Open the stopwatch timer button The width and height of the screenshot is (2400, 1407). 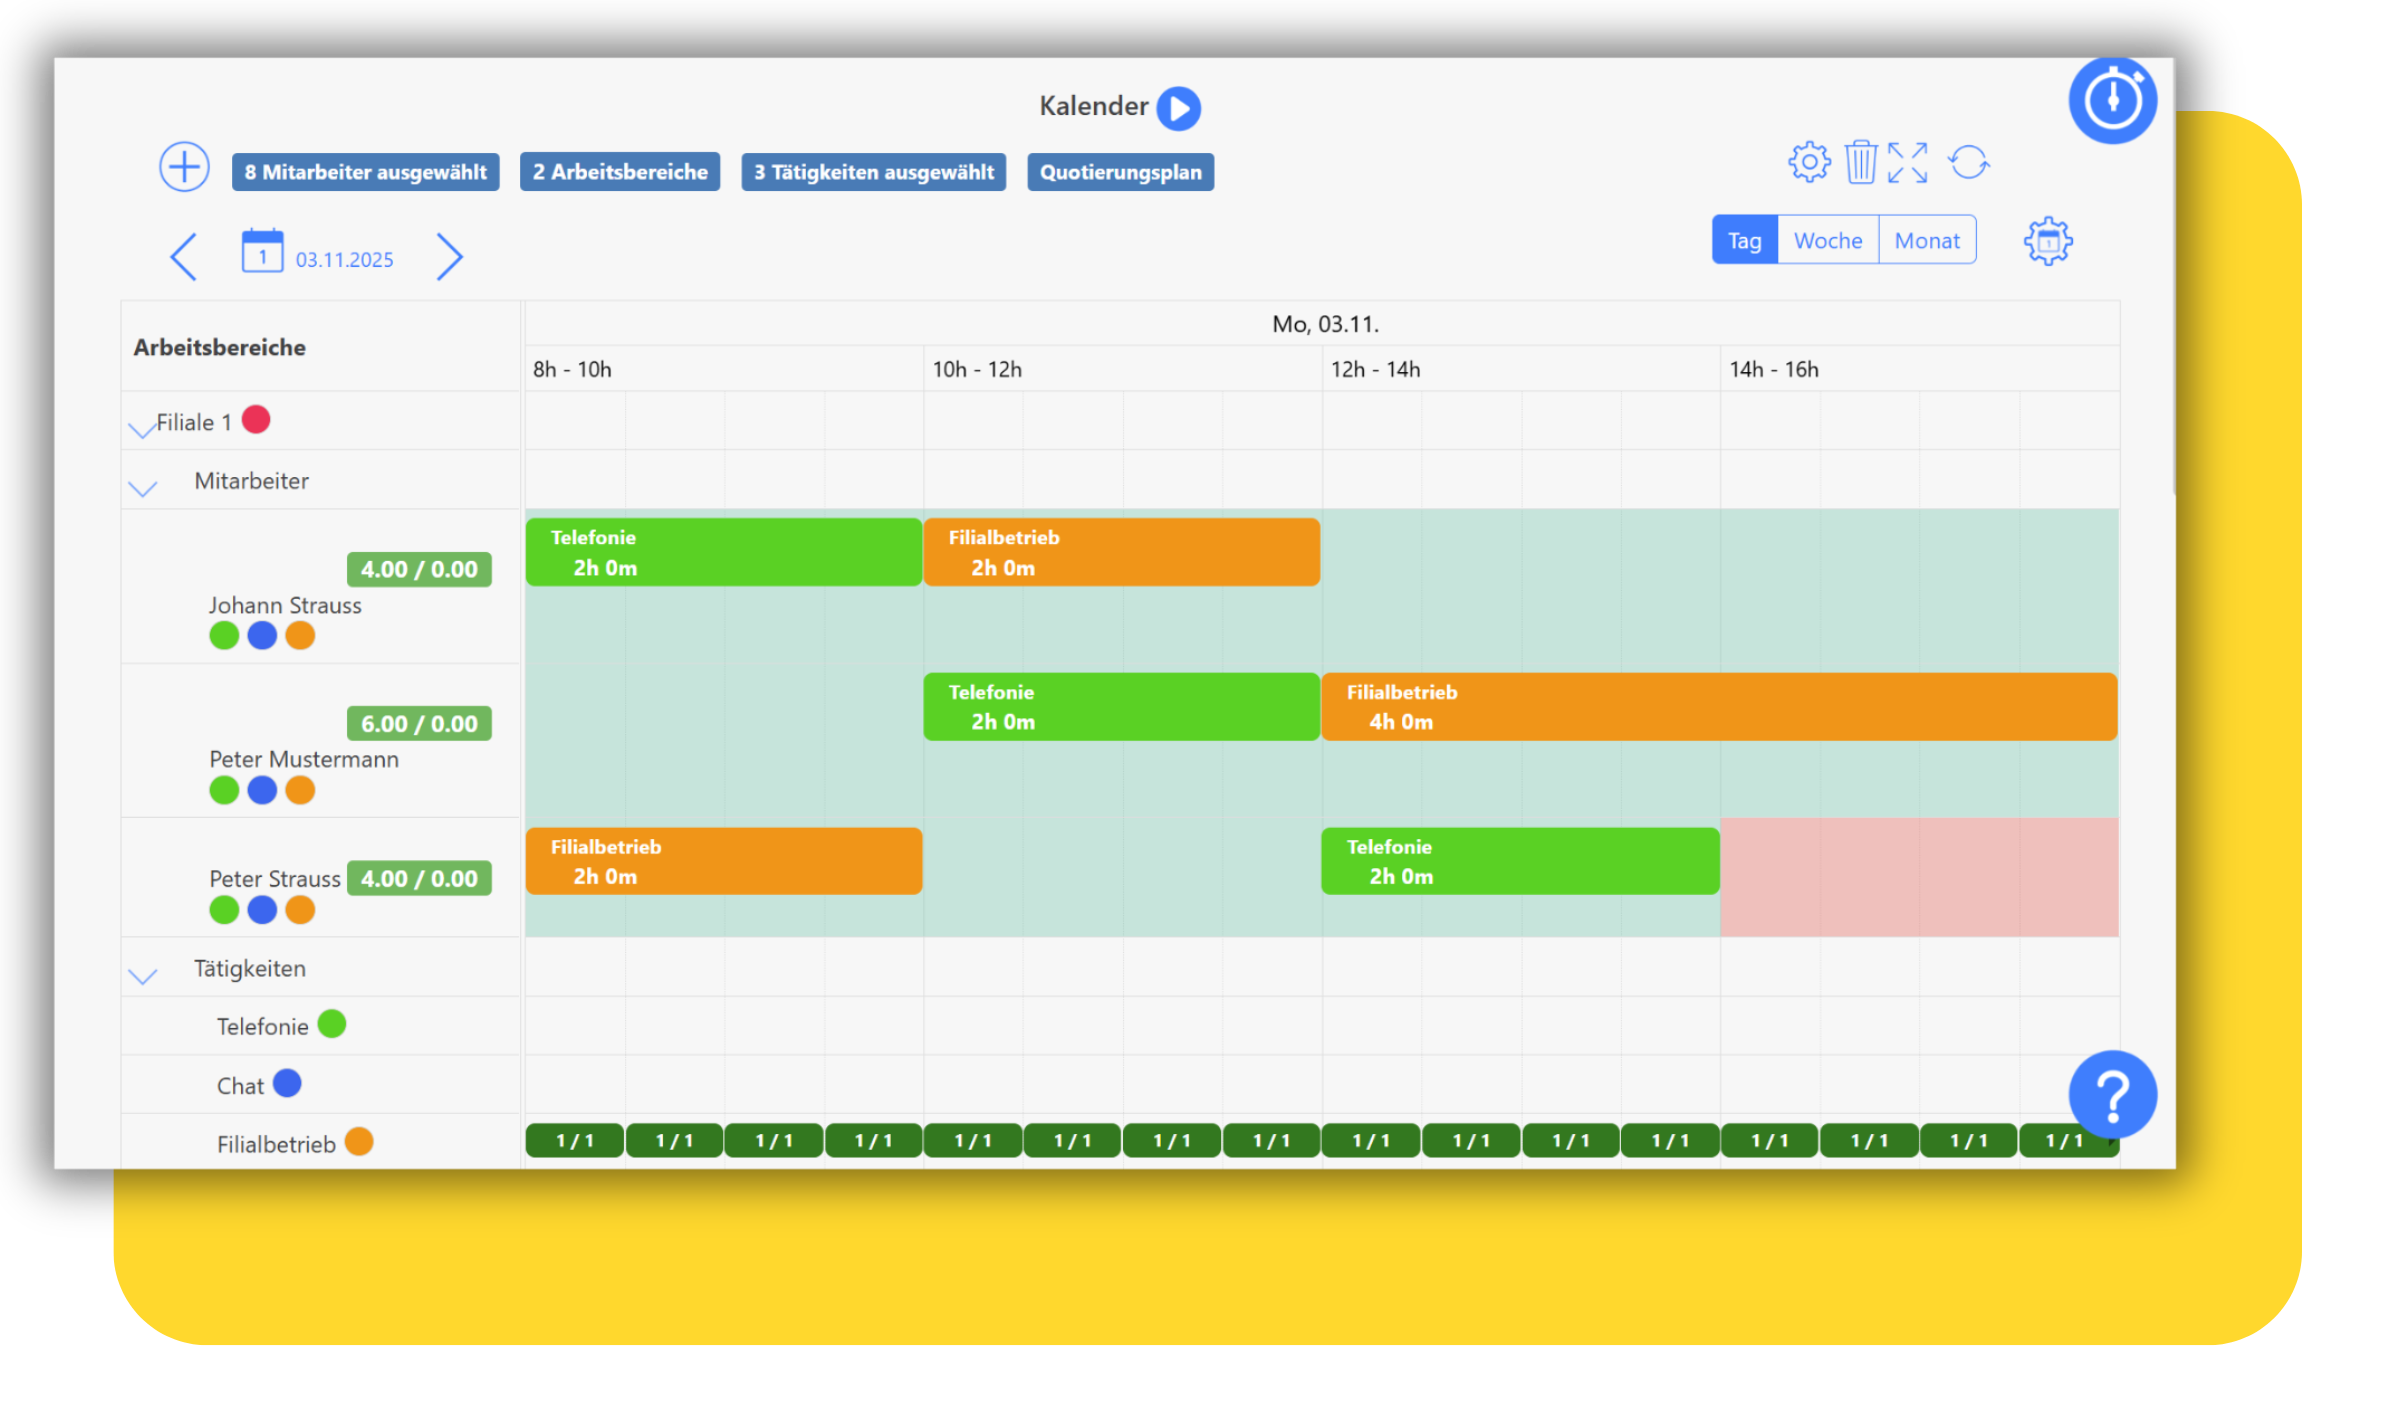(2112, 100)
